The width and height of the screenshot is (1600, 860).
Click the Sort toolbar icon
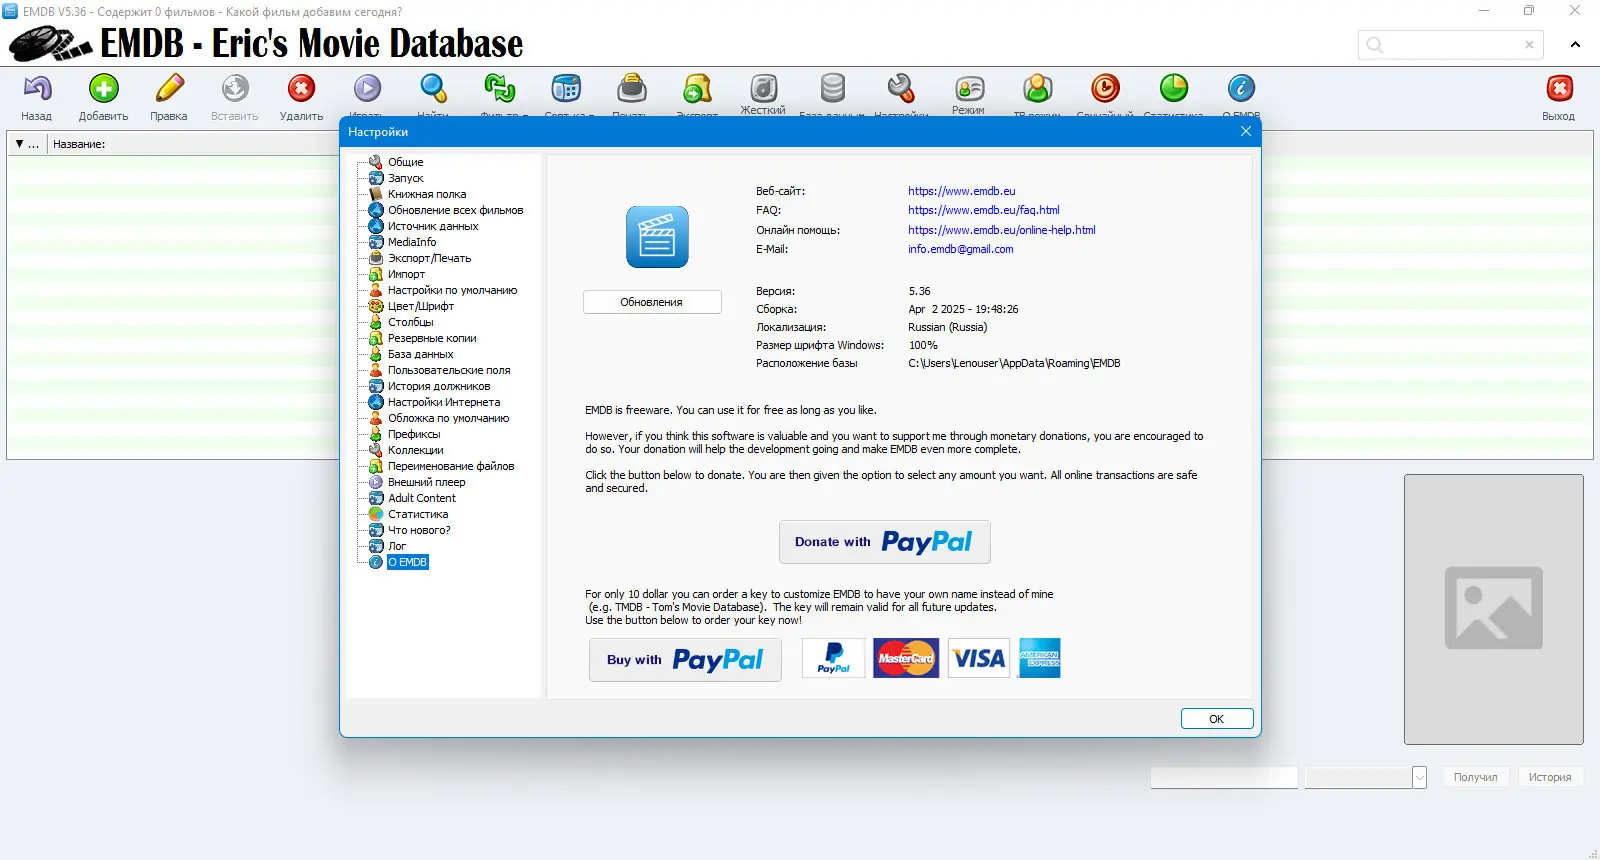click(x=566, y=89)
